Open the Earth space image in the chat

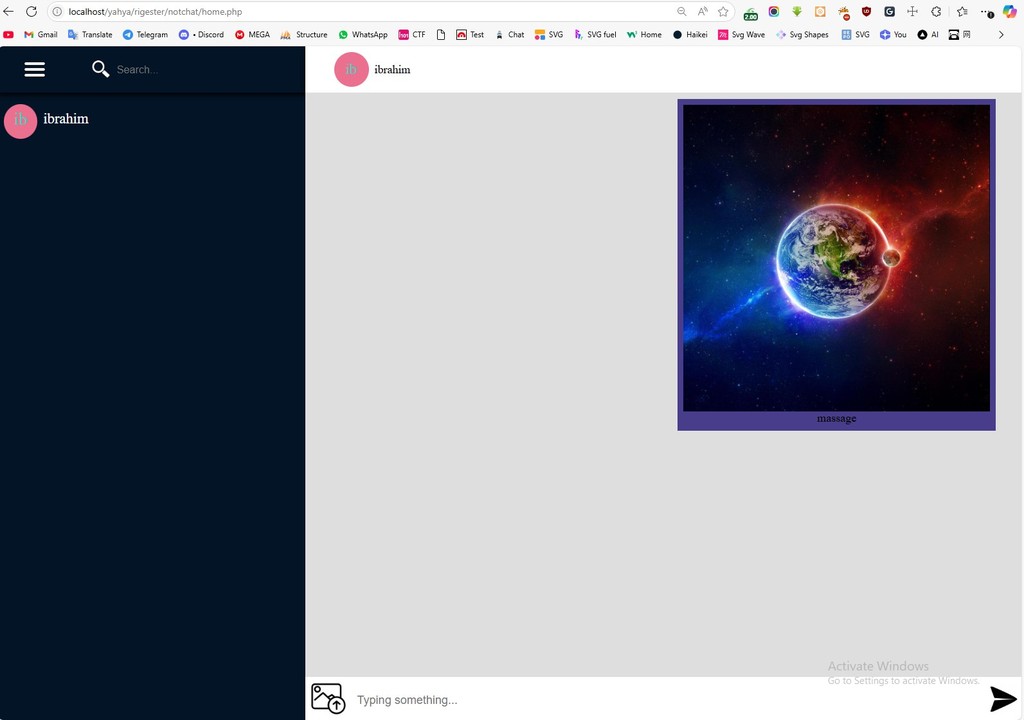pyautogui.click(x=836, y=258)
